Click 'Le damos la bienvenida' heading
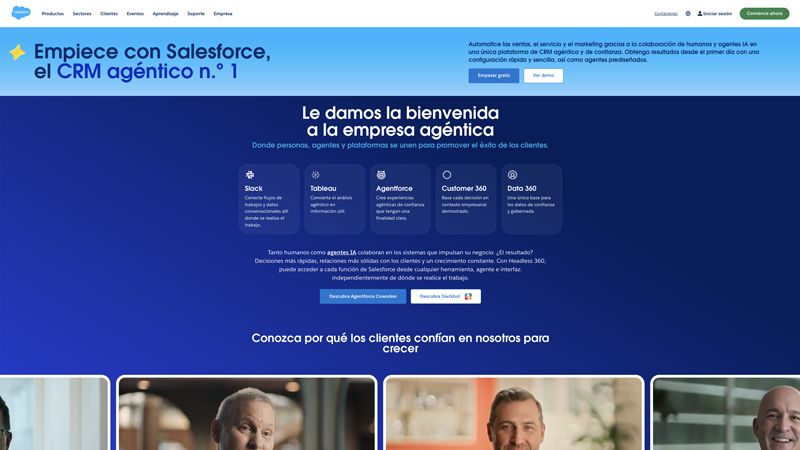The image size is (800, 450). (400, 121)
